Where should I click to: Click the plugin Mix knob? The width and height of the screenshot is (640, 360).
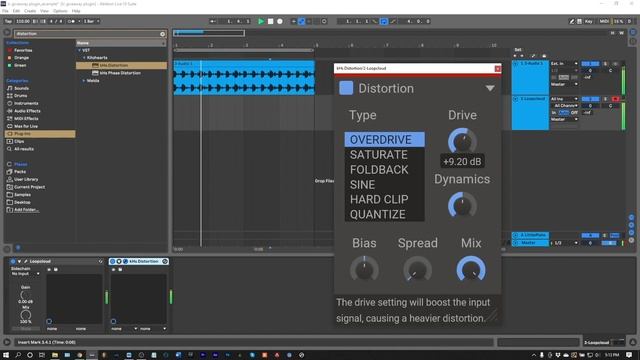click(x=471, y=269)
